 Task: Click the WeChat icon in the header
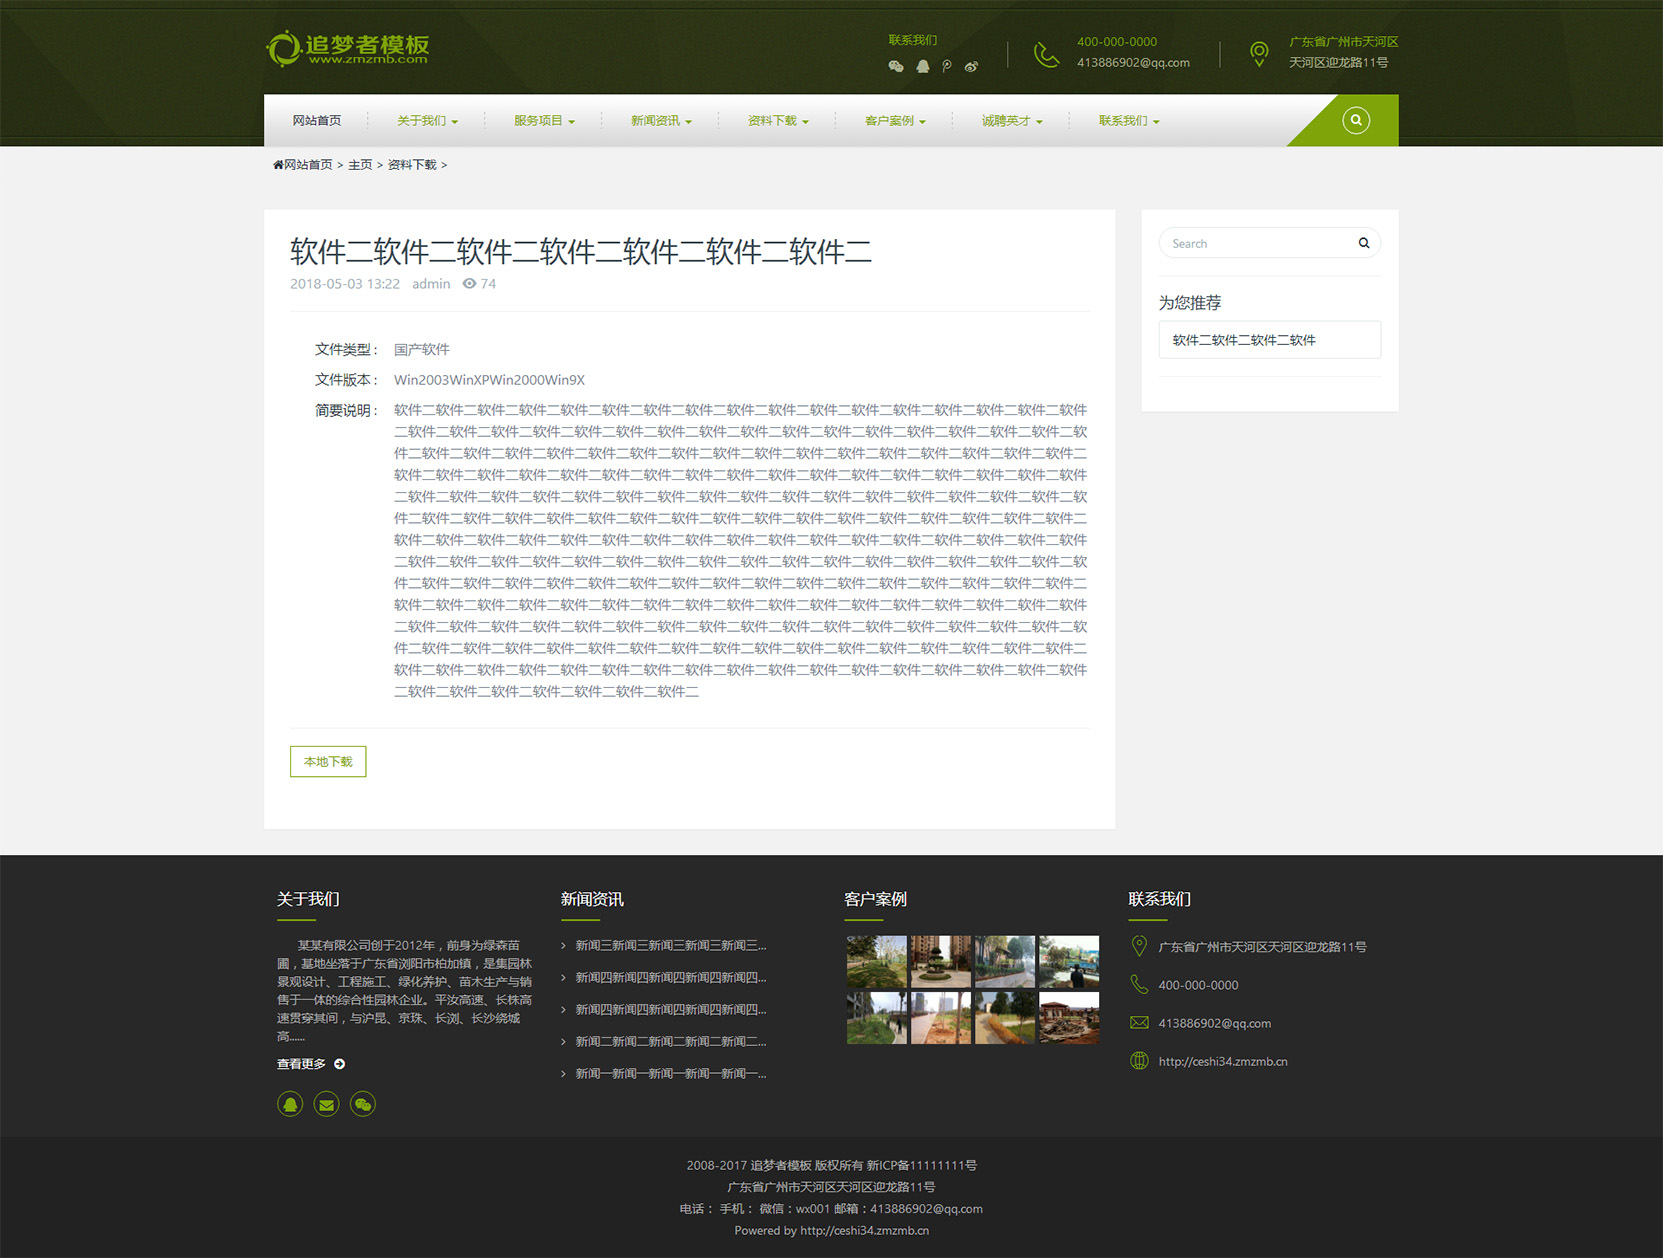(895, 67)
